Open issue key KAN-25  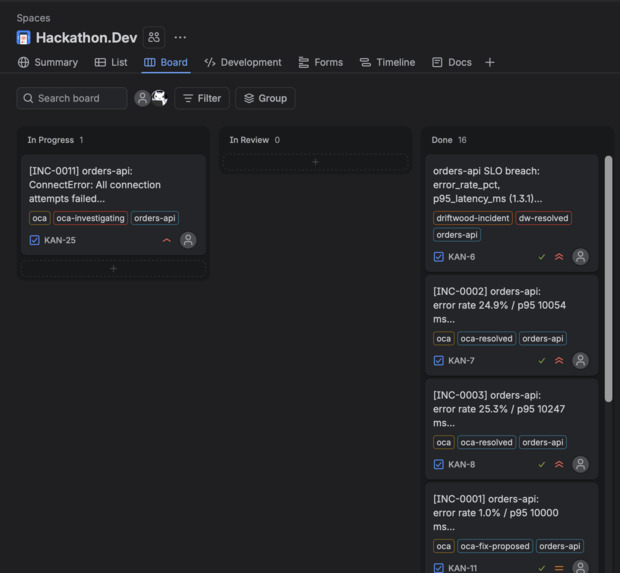60,240
